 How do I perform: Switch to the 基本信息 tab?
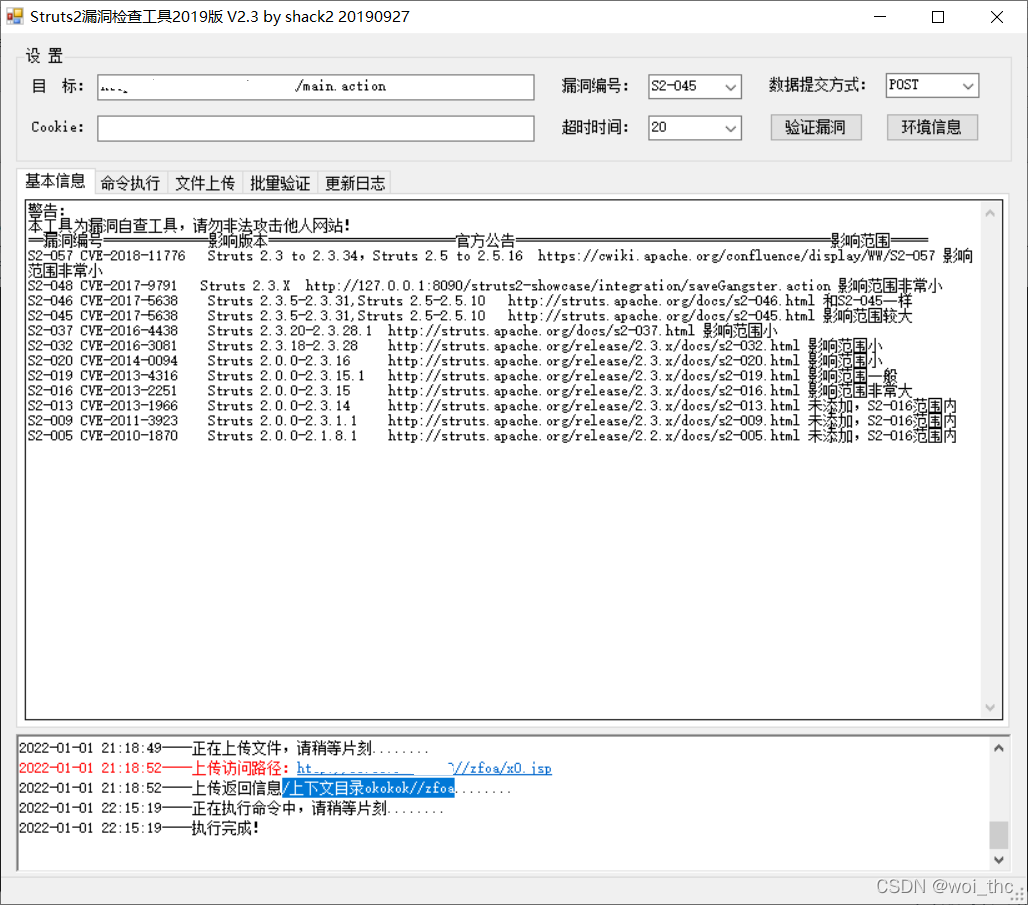click(x=55, y=181)
